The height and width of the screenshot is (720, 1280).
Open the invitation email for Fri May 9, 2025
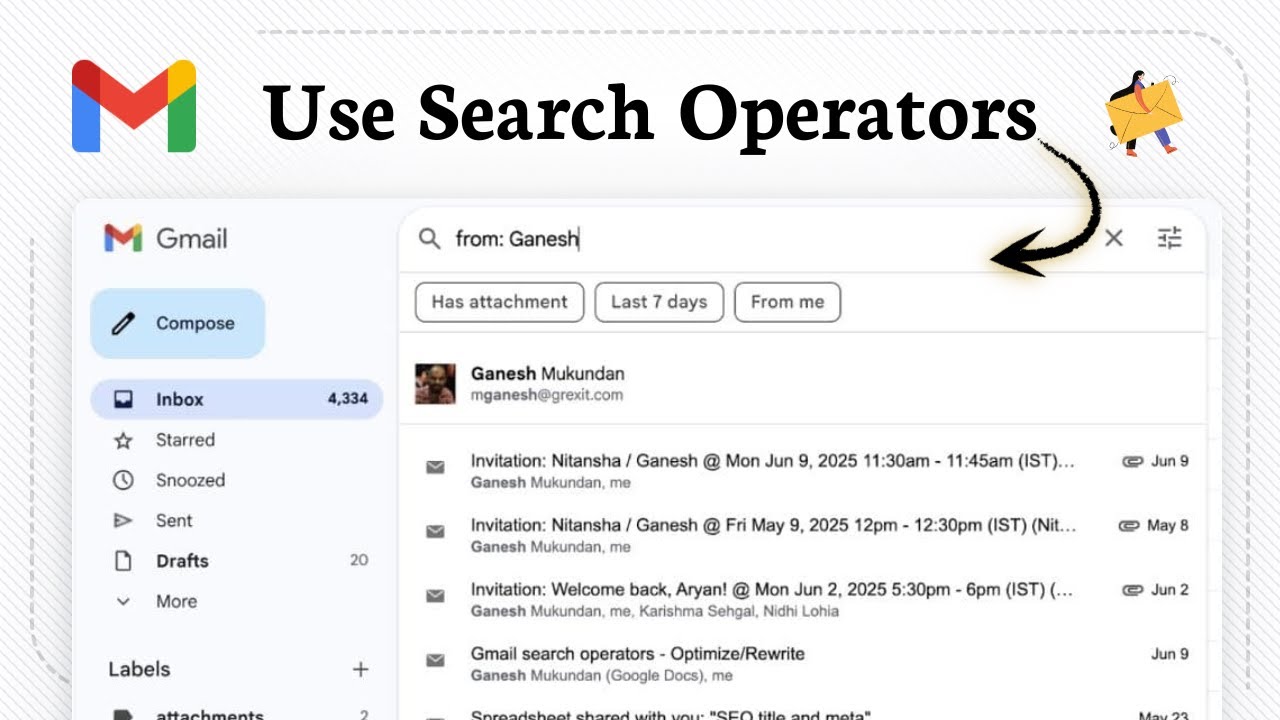point(802,535)
